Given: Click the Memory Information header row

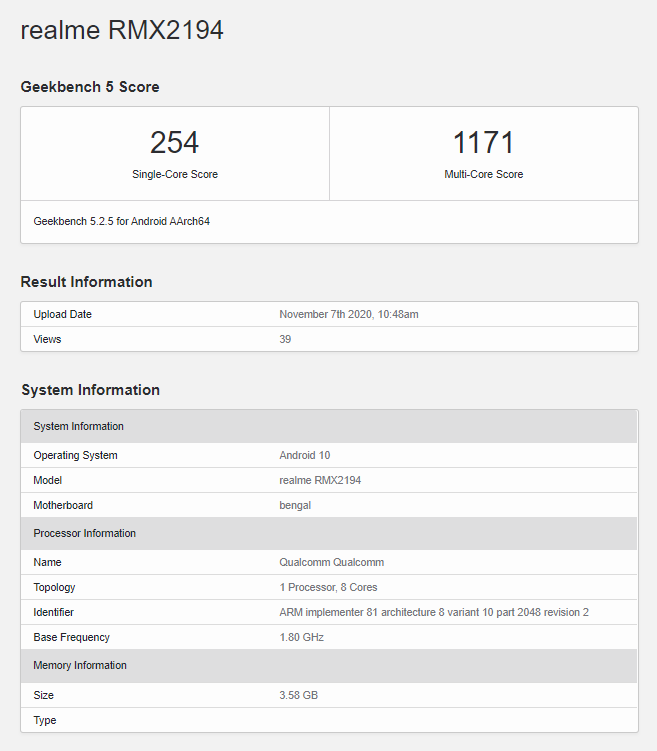Looking at the screenshot, I should point(329,666).
